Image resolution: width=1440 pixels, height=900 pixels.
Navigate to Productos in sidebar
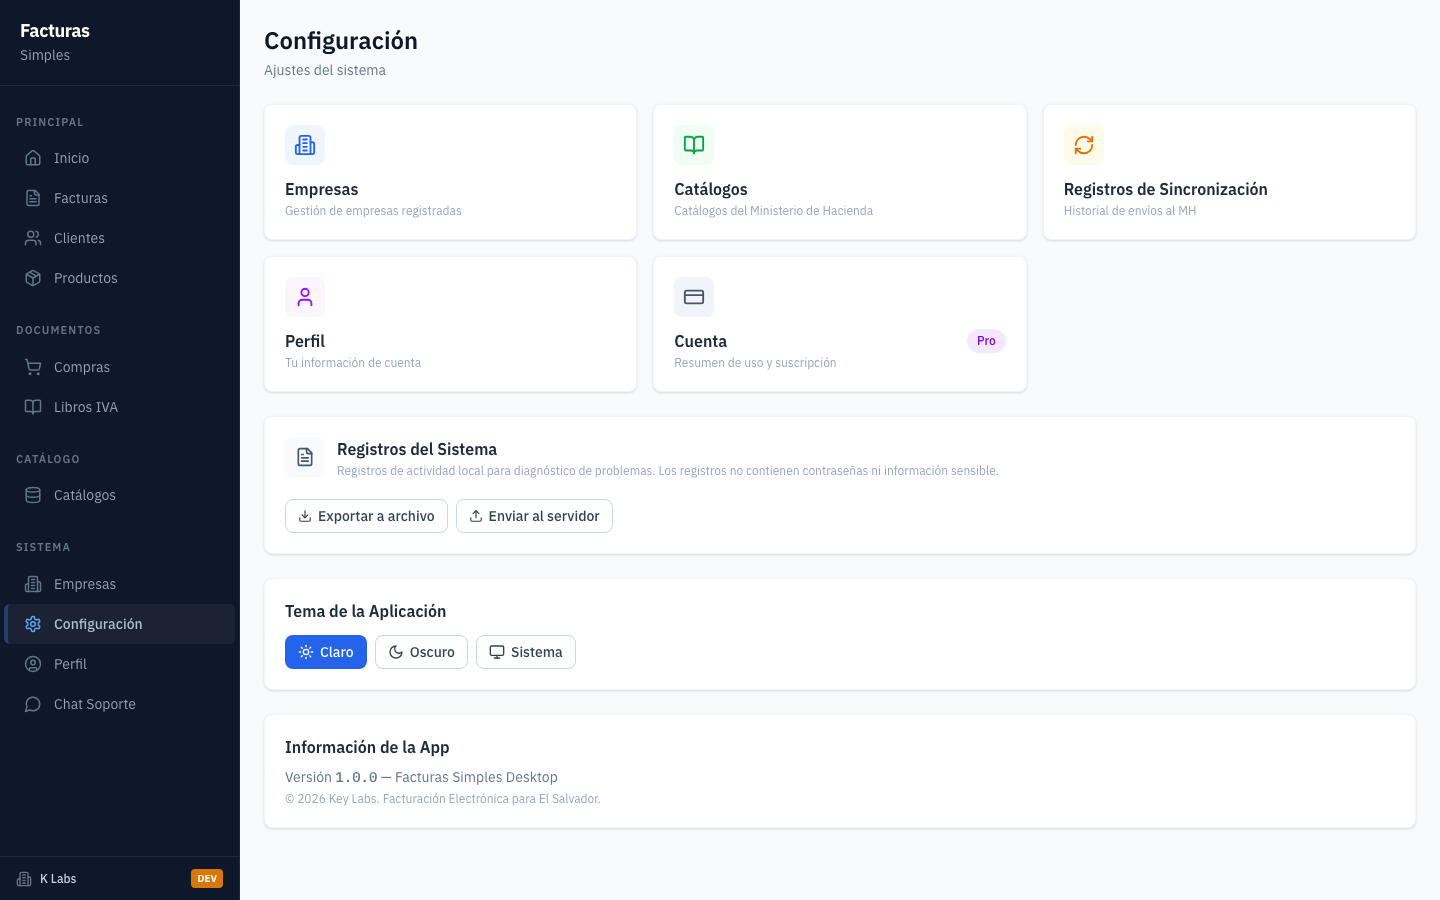(120, 278)
